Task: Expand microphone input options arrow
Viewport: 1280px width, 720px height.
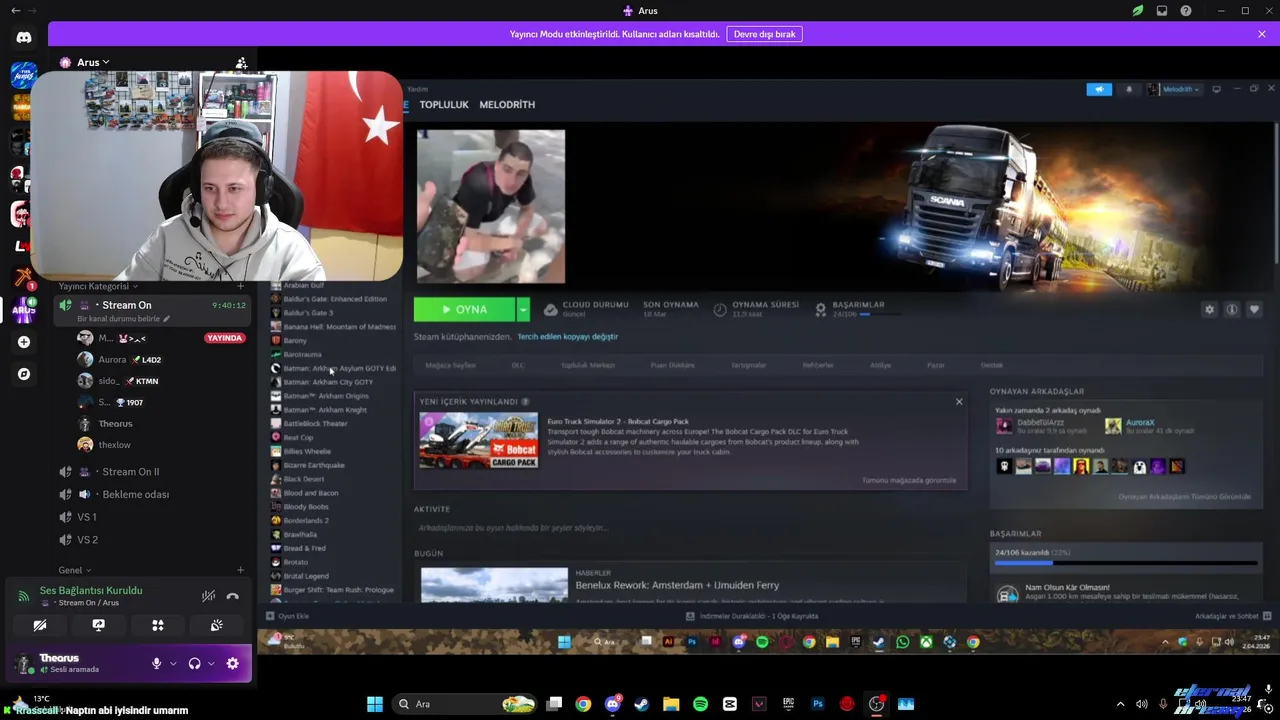Action: point(173,664)
